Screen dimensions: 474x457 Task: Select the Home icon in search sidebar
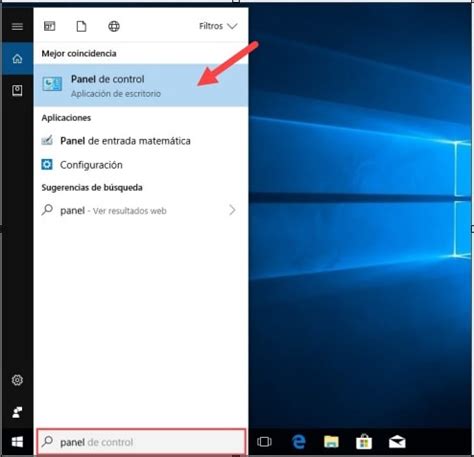pos(17,59)
